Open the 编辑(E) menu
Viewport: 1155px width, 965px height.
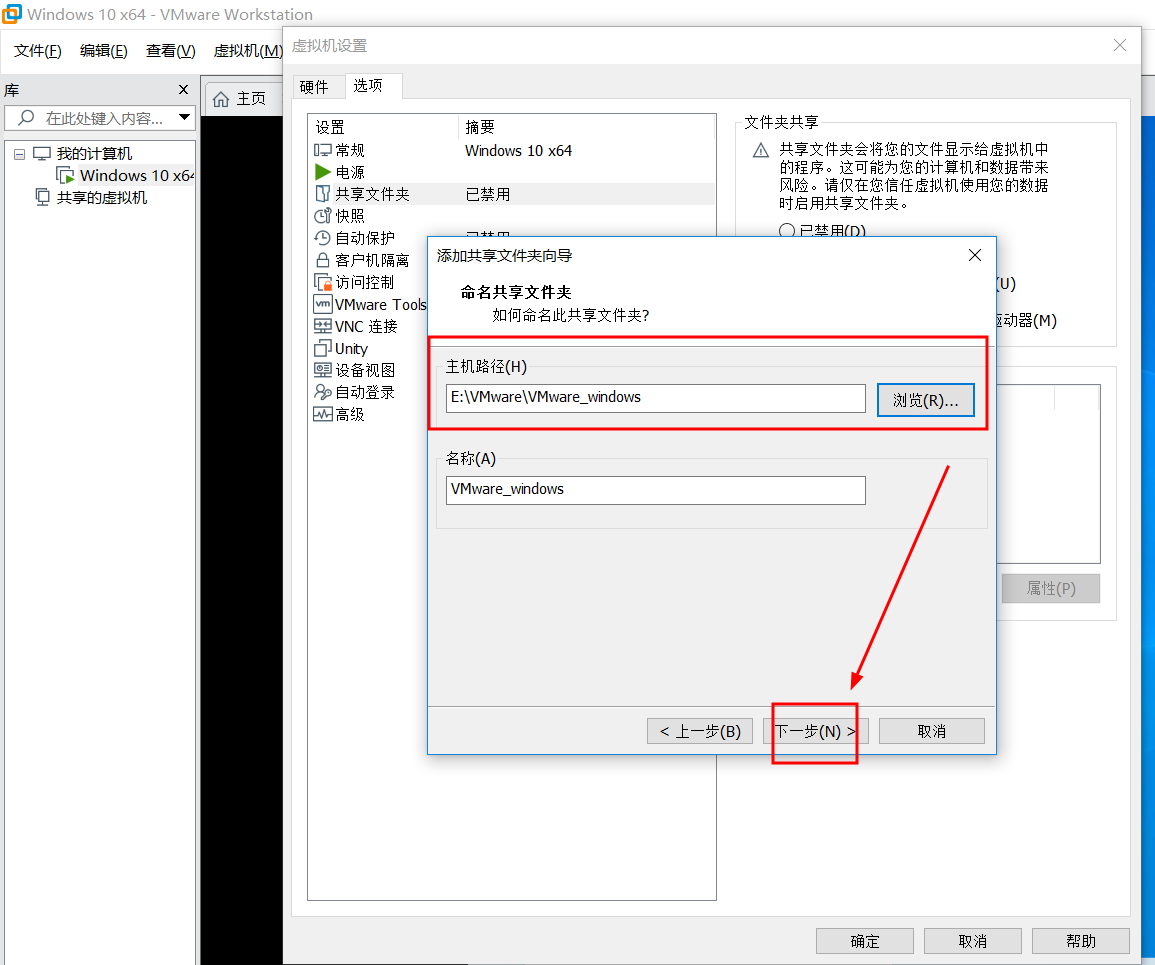point(103,51)
